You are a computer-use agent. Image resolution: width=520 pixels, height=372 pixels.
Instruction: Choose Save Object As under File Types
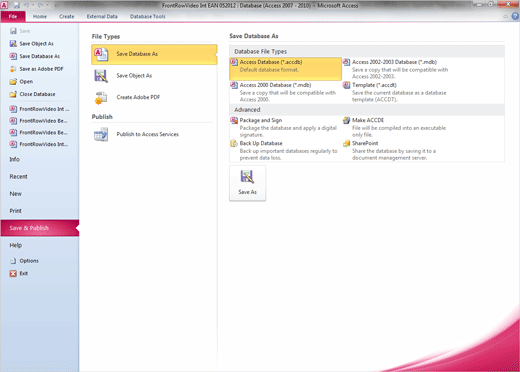[x=154, y=76]
